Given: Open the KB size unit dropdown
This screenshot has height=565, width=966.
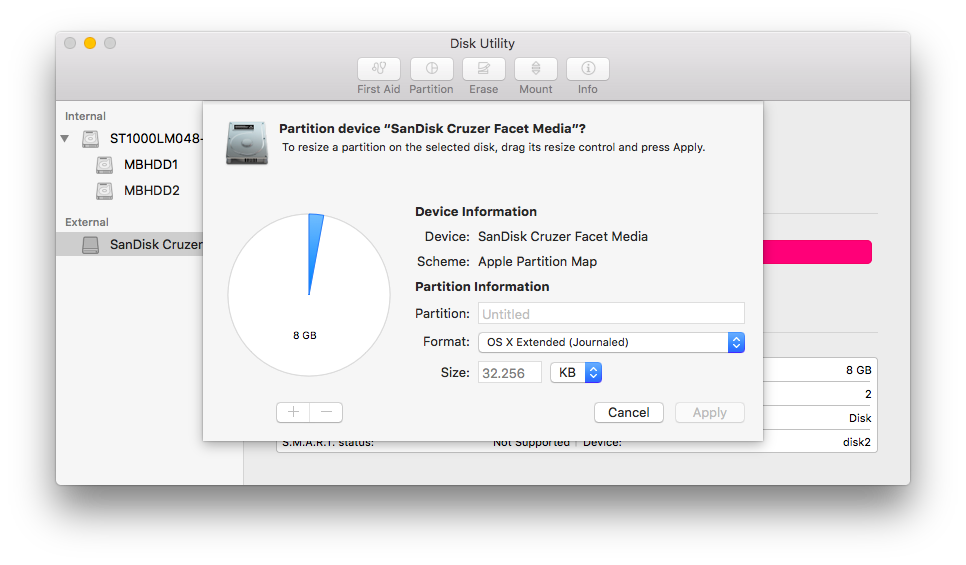Looking at the screenshot, I should click(576, 373).
